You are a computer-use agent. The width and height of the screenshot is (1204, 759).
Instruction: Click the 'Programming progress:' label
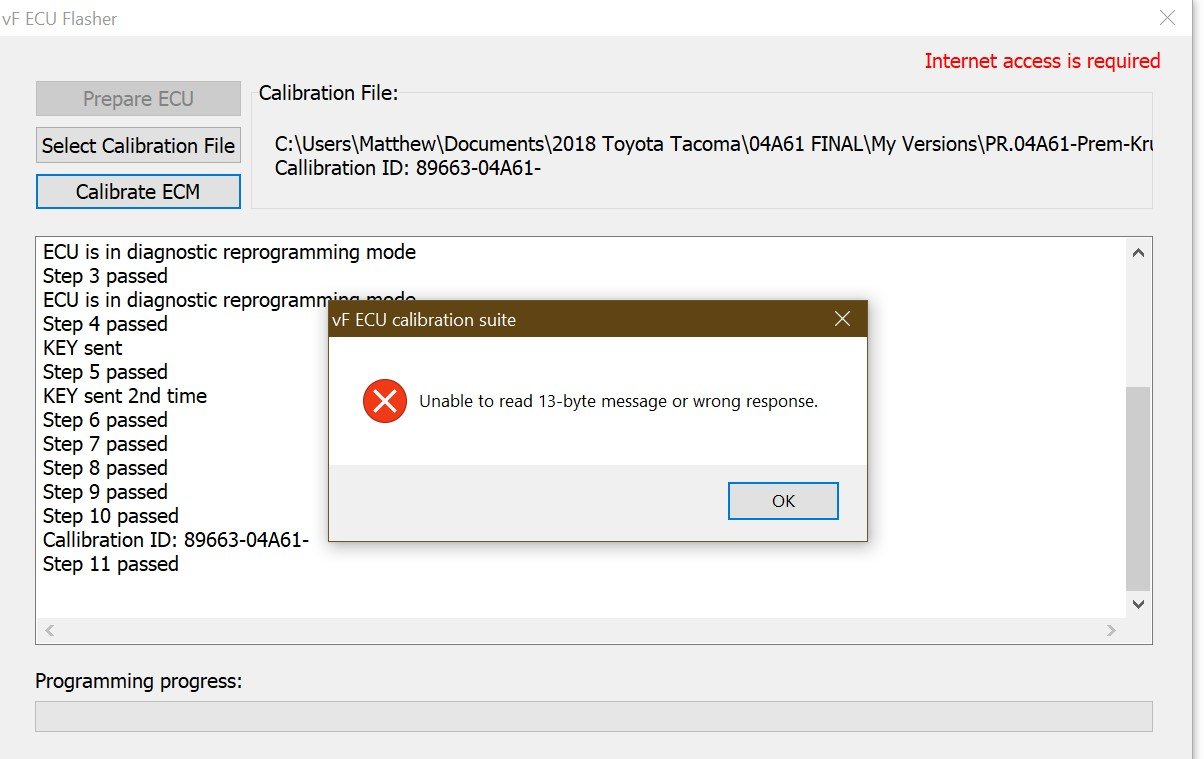coord(139,682)
